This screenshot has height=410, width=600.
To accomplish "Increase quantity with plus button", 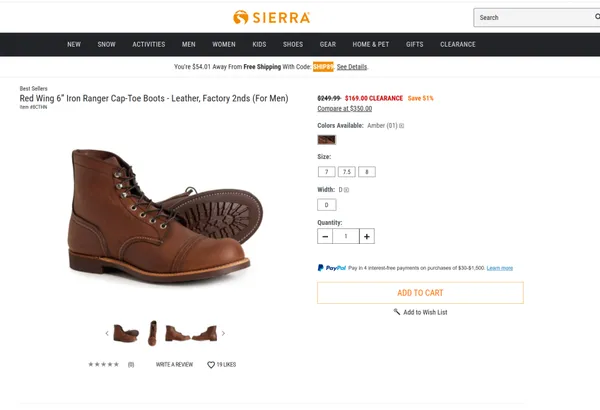I will click(x=367, y=237).
